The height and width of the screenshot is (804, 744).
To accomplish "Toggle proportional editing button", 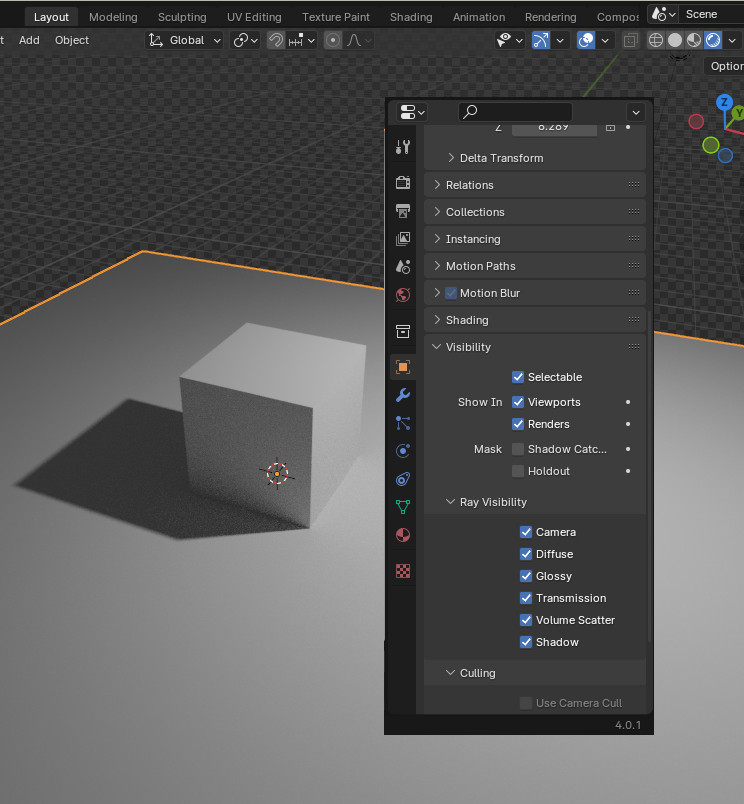I will pyautogui.click(x=333, y=40).
